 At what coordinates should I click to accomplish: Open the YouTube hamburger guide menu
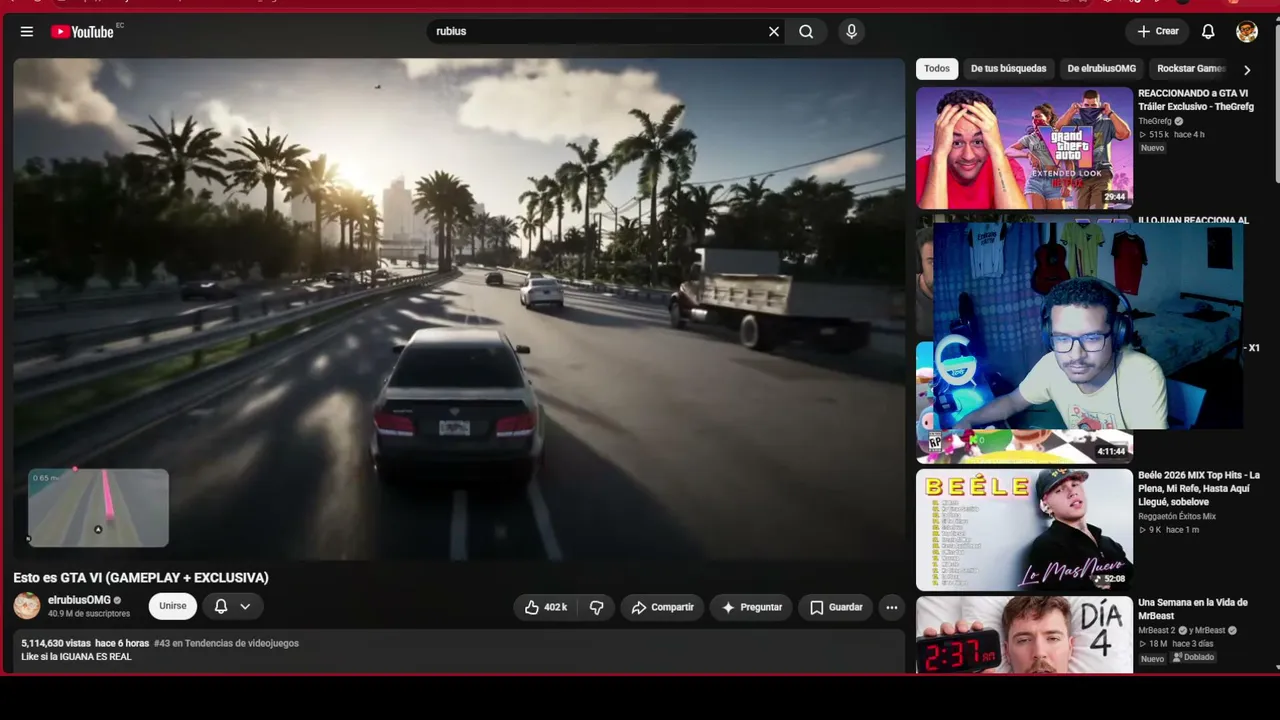click(x=27, y=32)
